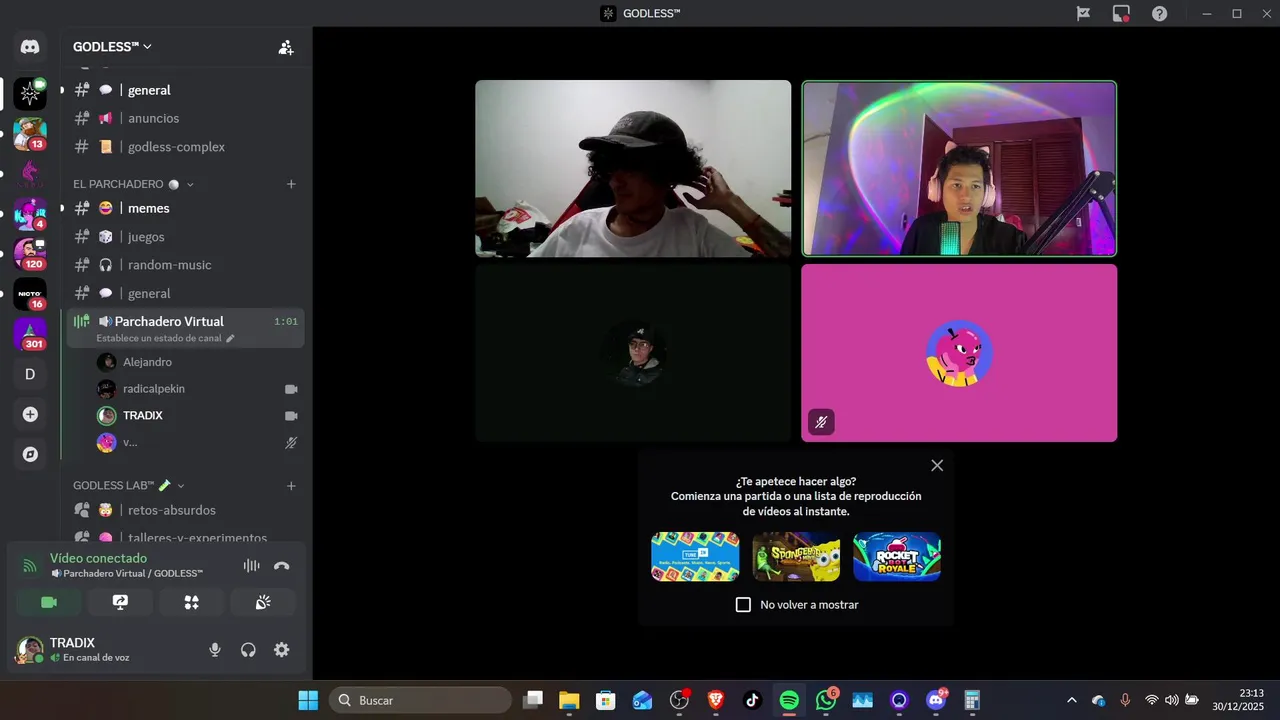This screenshot has width=1280, height=720.
Task: Open the server with 301 badge
Action: [30, 334]
